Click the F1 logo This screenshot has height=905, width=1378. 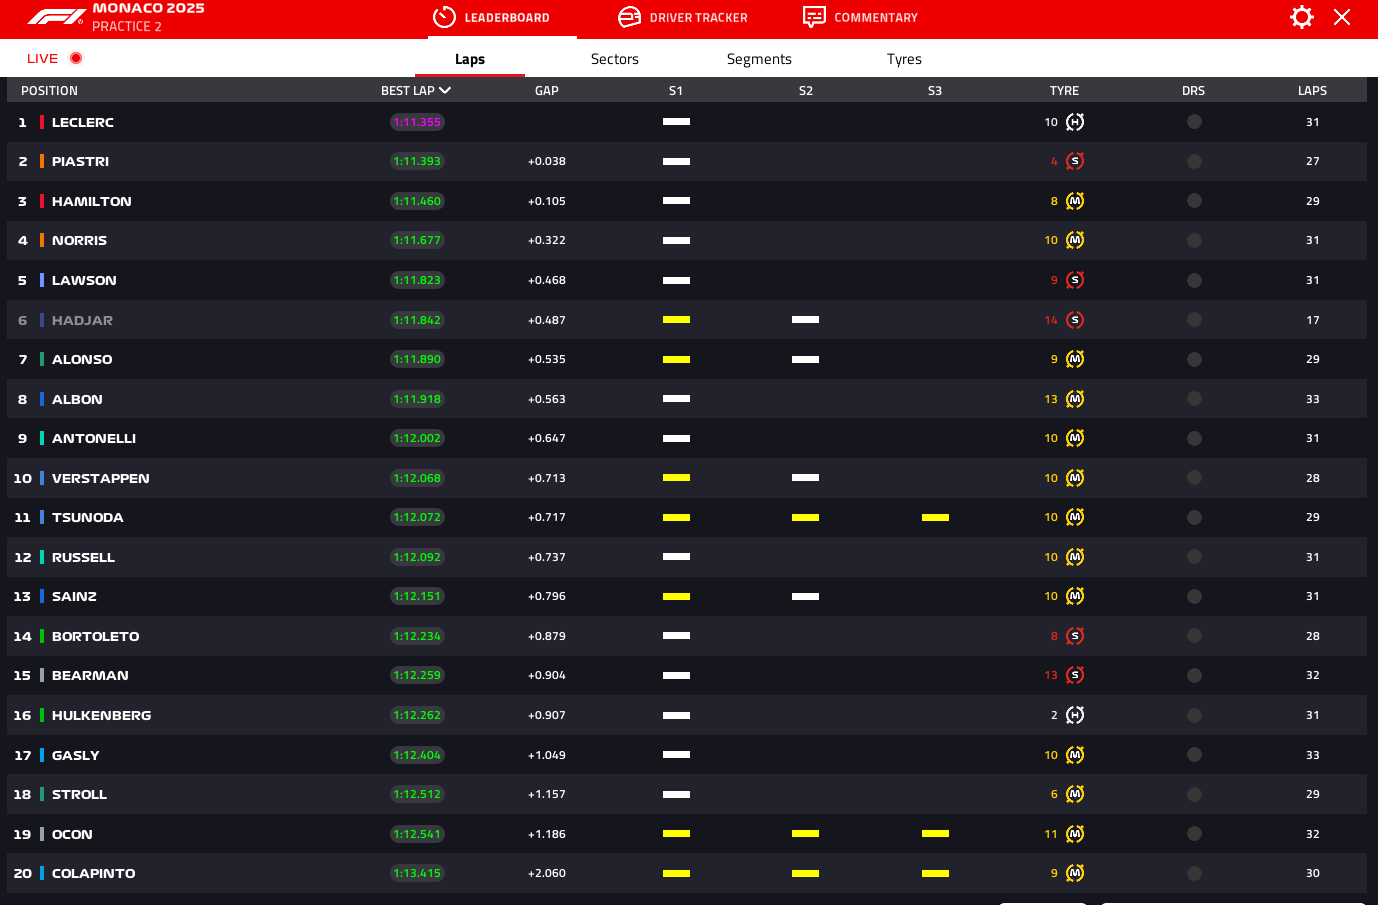pos(55,17)
